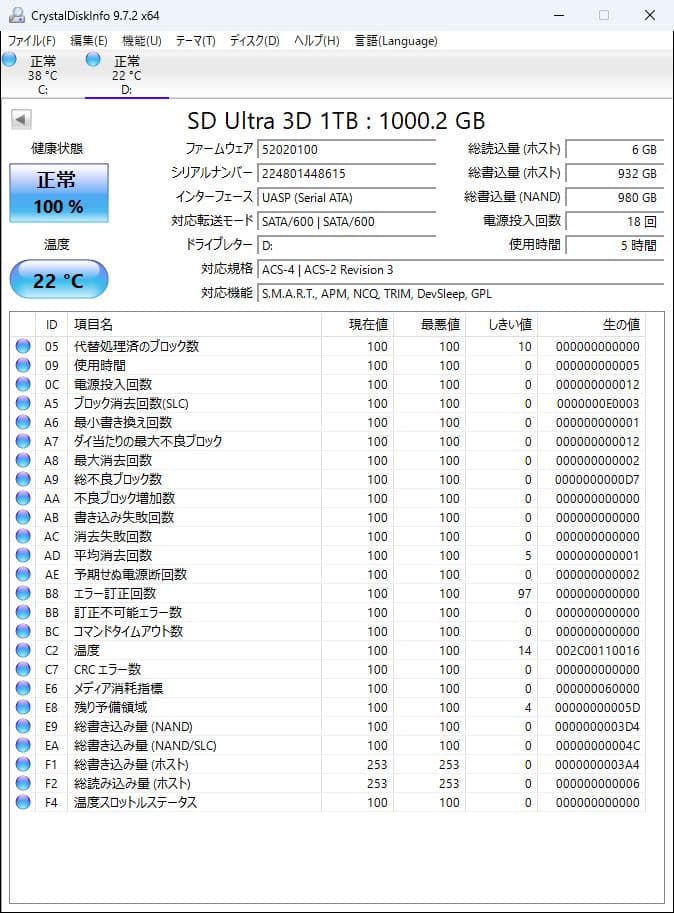
Task: Click the status orb in row A9
Action: click(23, 479)
